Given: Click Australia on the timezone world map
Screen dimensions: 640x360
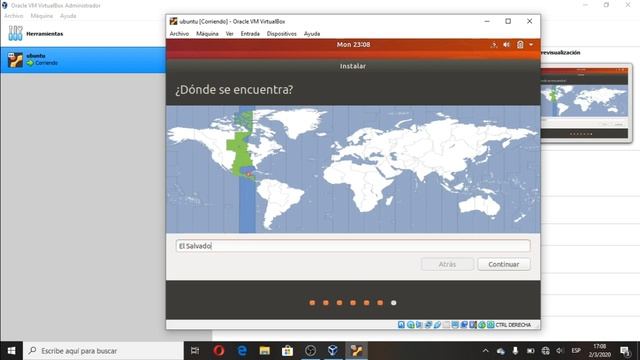Looking at the screenshot, I should [x=480, y=205].
